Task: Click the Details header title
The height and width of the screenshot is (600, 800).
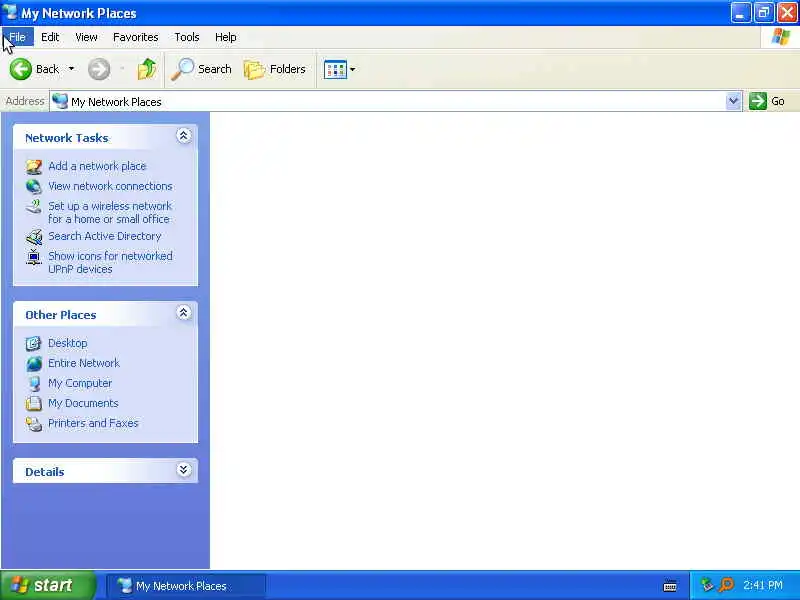Action: pos(45,472)
